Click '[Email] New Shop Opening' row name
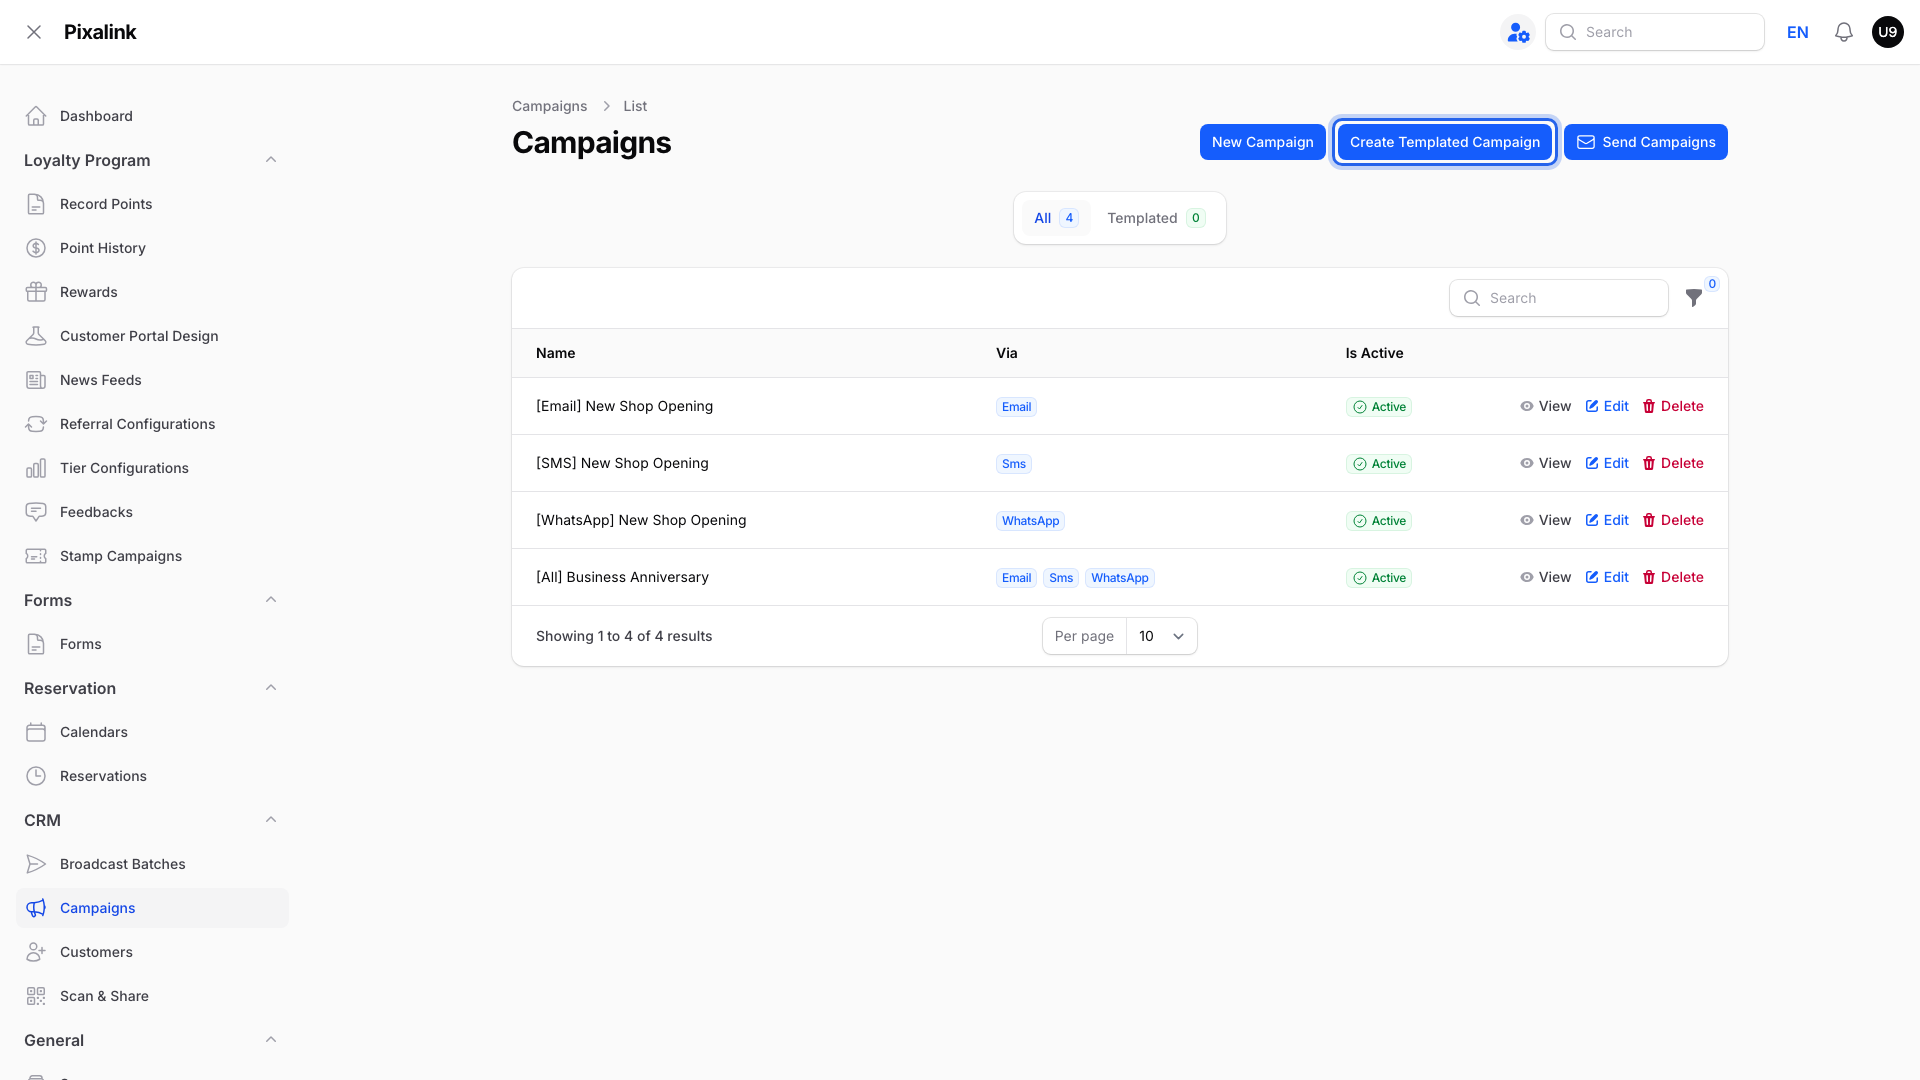The height and width of the screenshot is (1080, 1920). click(624, 406)
